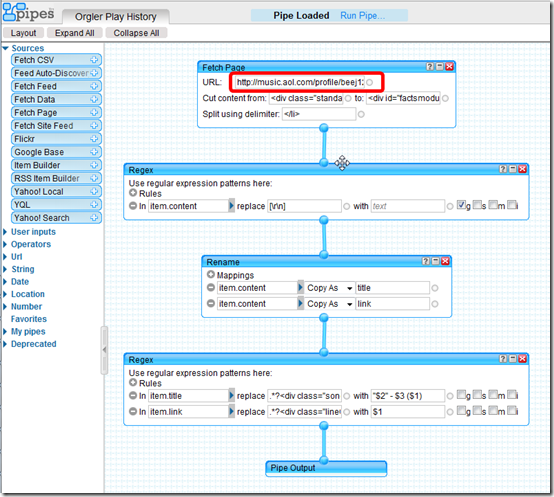Remove the item.content rule in top Regex

pos(133,206)
